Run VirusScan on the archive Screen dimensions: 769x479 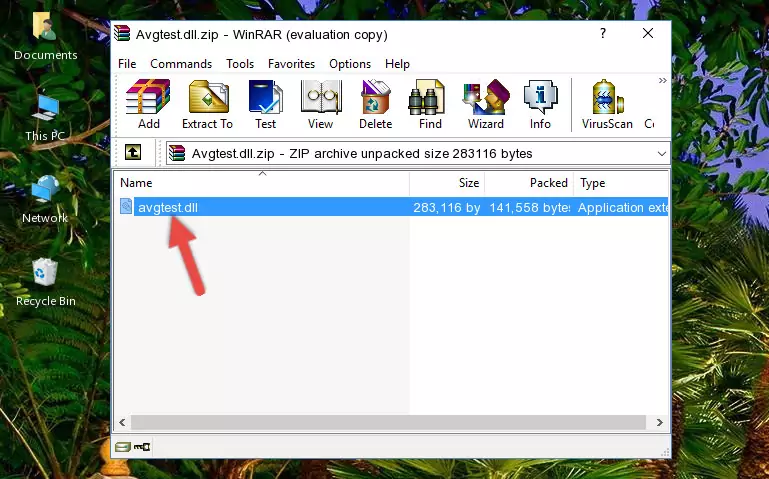click(607, 104)
